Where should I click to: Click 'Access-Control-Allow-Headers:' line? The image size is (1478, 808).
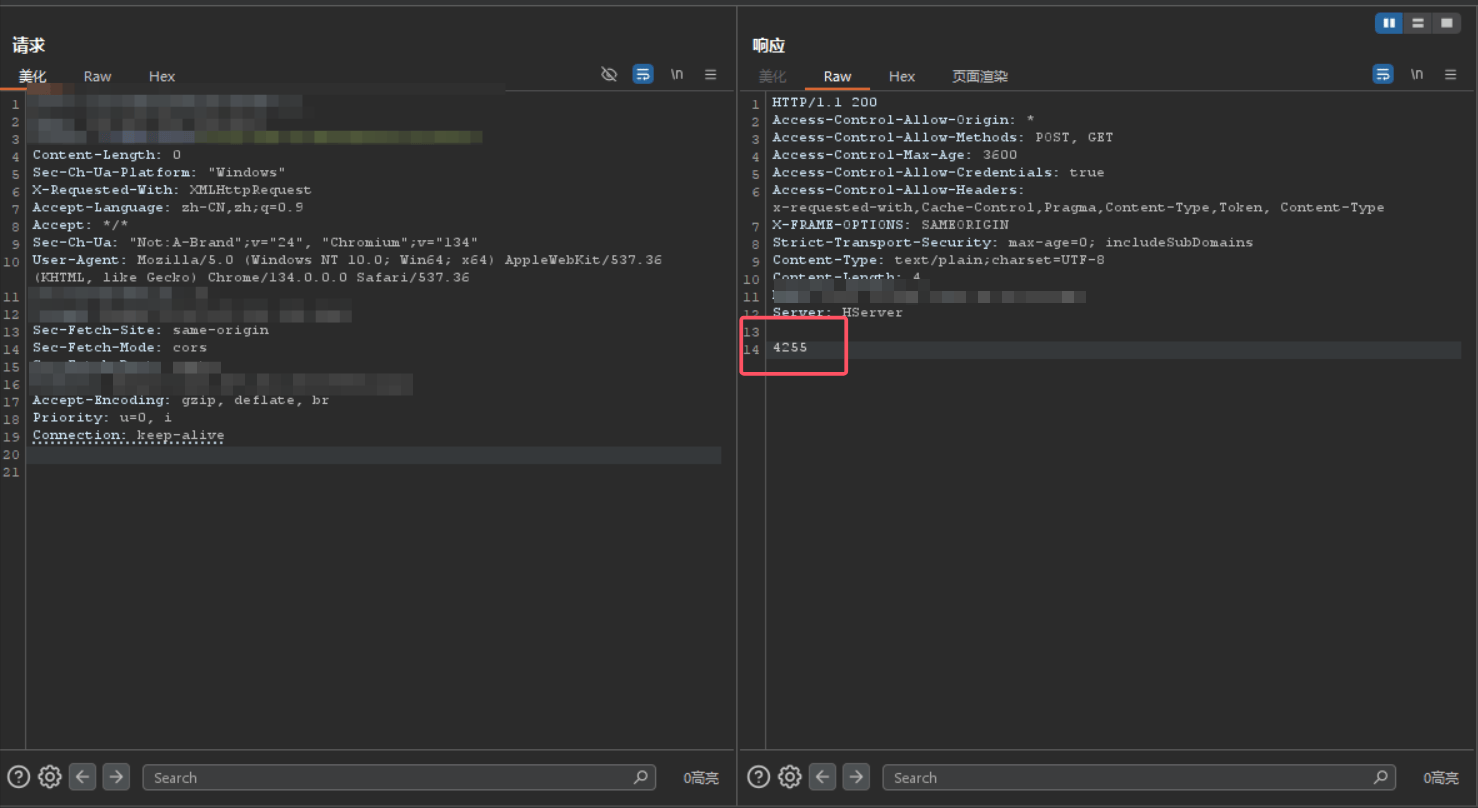899,190
